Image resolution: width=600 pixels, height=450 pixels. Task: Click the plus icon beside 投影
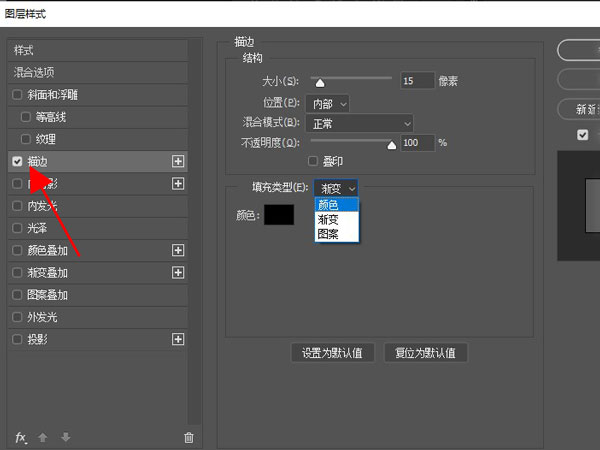[178, 339]
